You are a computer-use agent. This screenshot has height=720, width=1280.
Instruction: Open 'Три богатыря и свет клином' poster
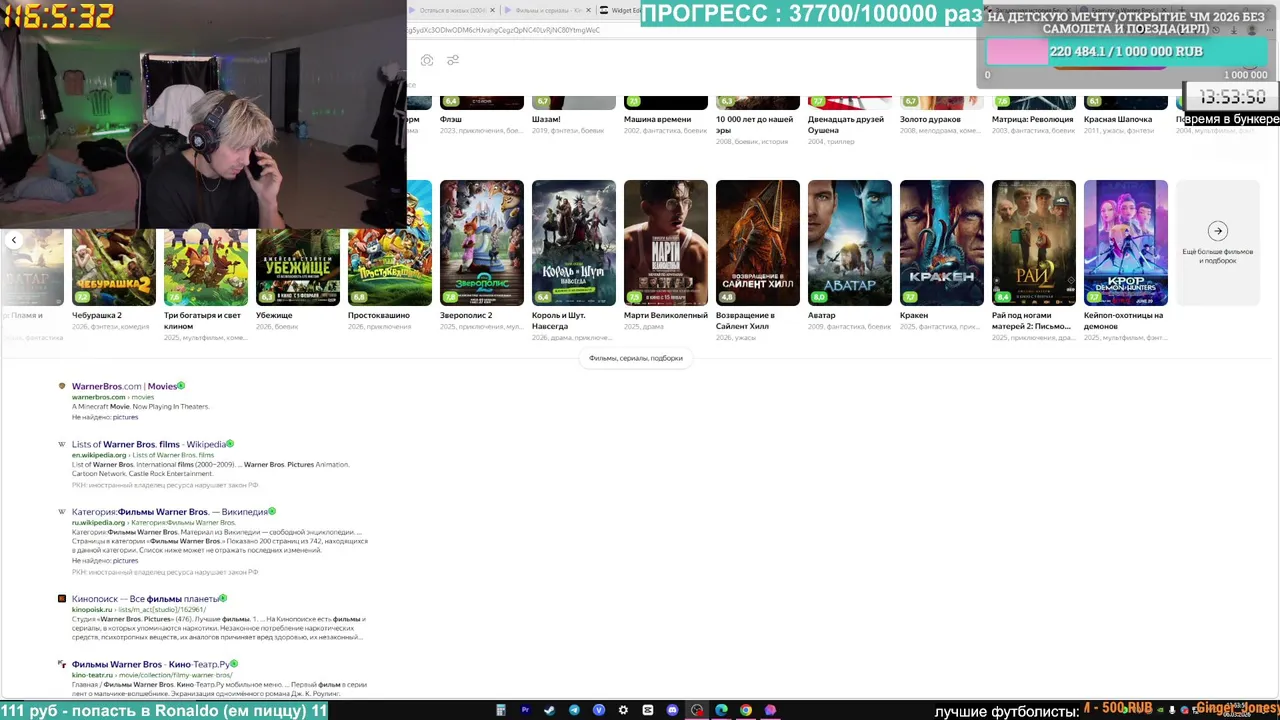(x=206, y=267)
